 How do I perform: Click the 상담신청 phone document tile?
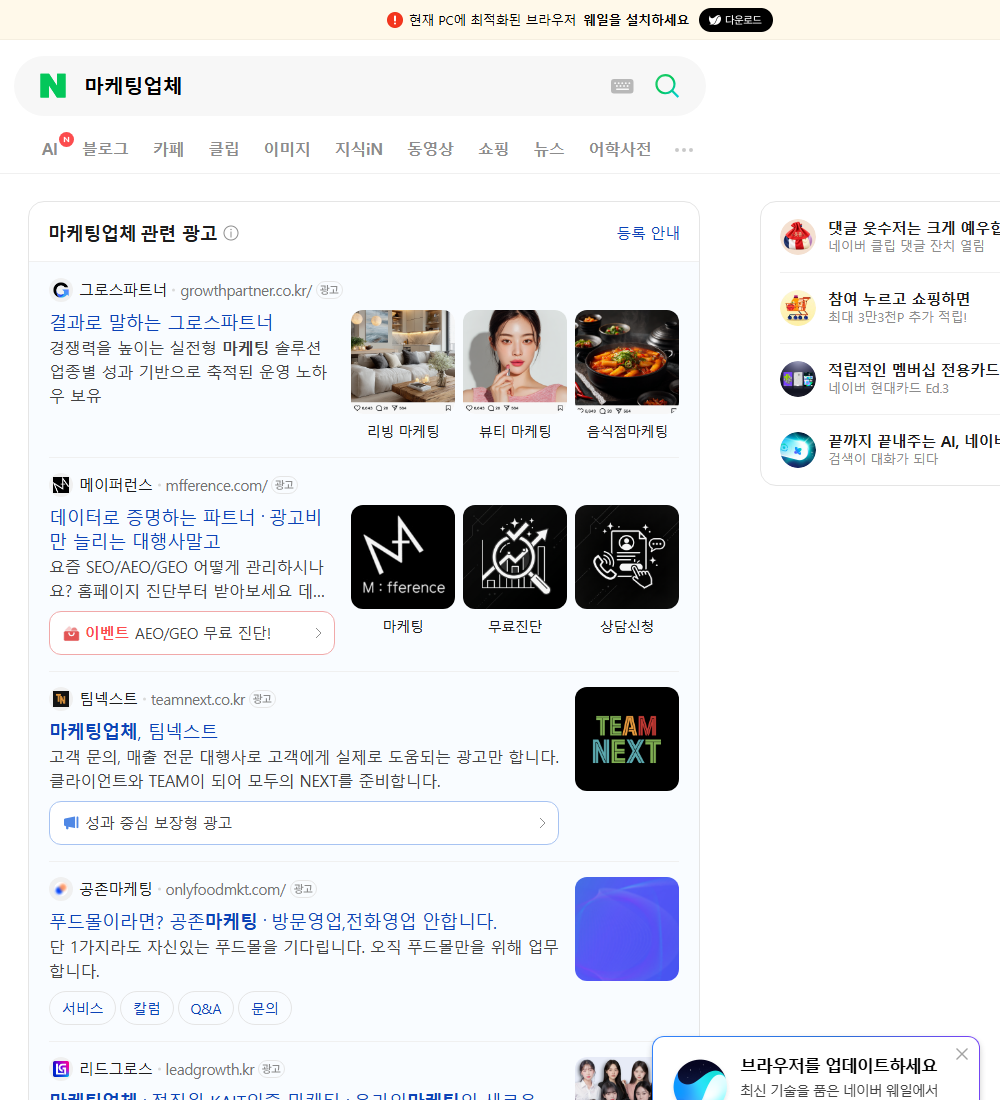tap(627, 557)
